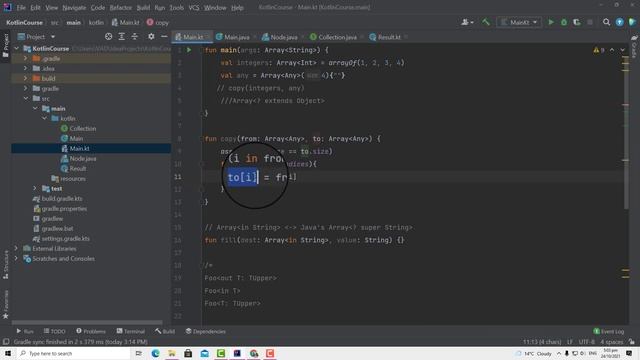Open the Refactor menu

[121, 7]
